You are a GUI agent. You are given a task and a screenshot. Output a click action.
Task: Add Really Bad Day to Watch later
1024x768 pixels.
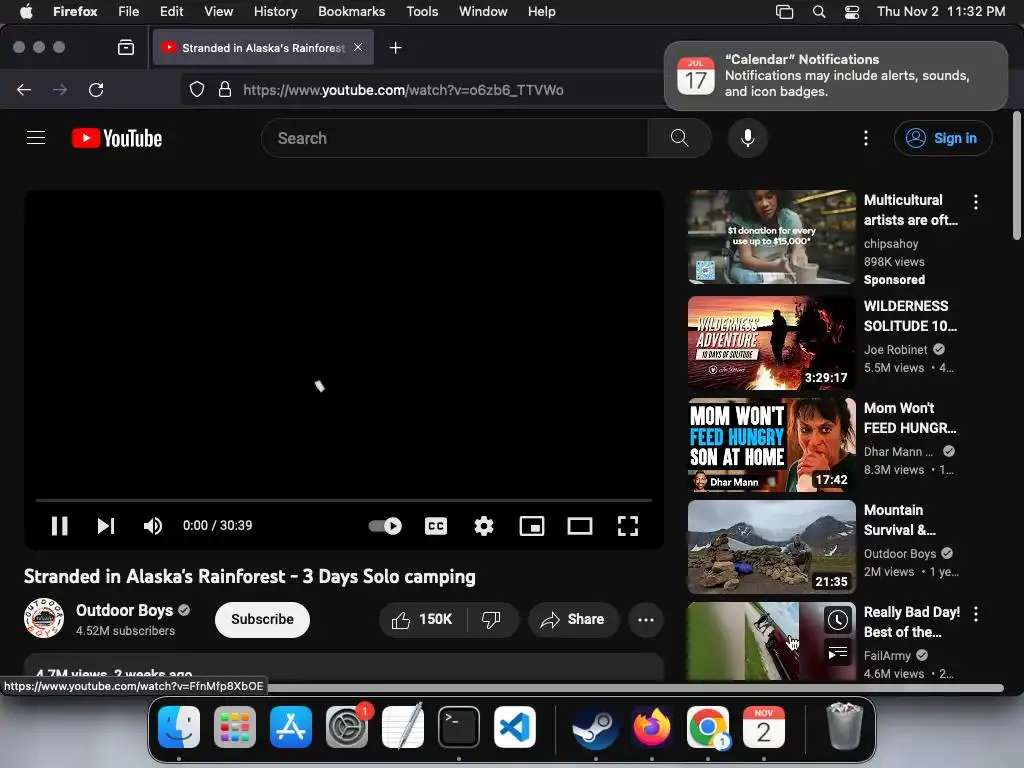837,620
